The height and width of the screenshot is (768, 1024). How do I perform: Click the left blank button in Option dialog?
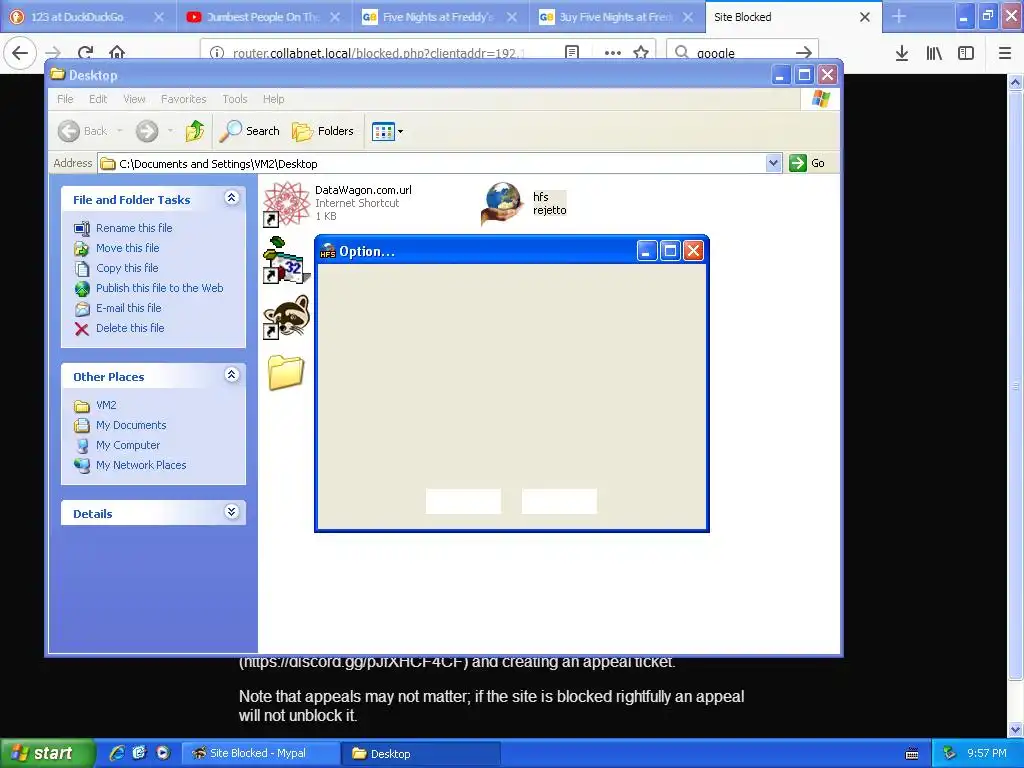tap(463, 502)
